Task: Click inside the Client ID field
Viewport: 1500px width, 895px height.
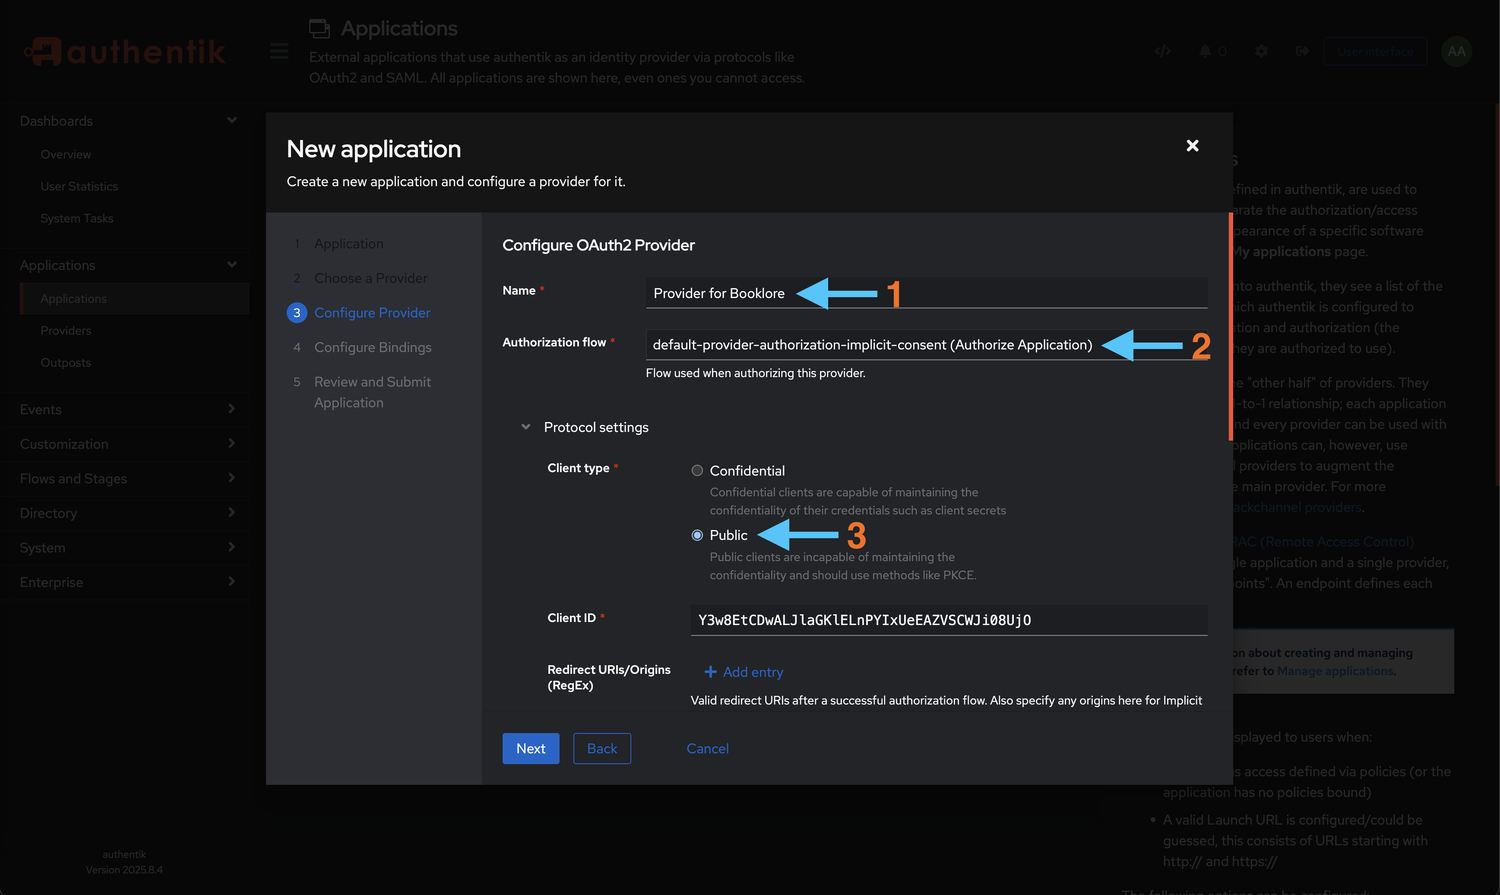Action: [948, 619]
